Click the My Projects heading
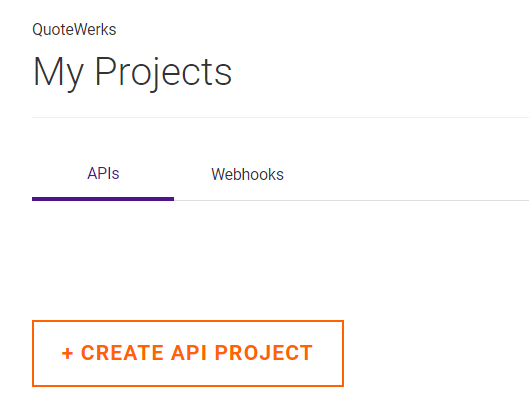Image resolution: width=529 pixels, height=410 pixels. pos(132,72)
